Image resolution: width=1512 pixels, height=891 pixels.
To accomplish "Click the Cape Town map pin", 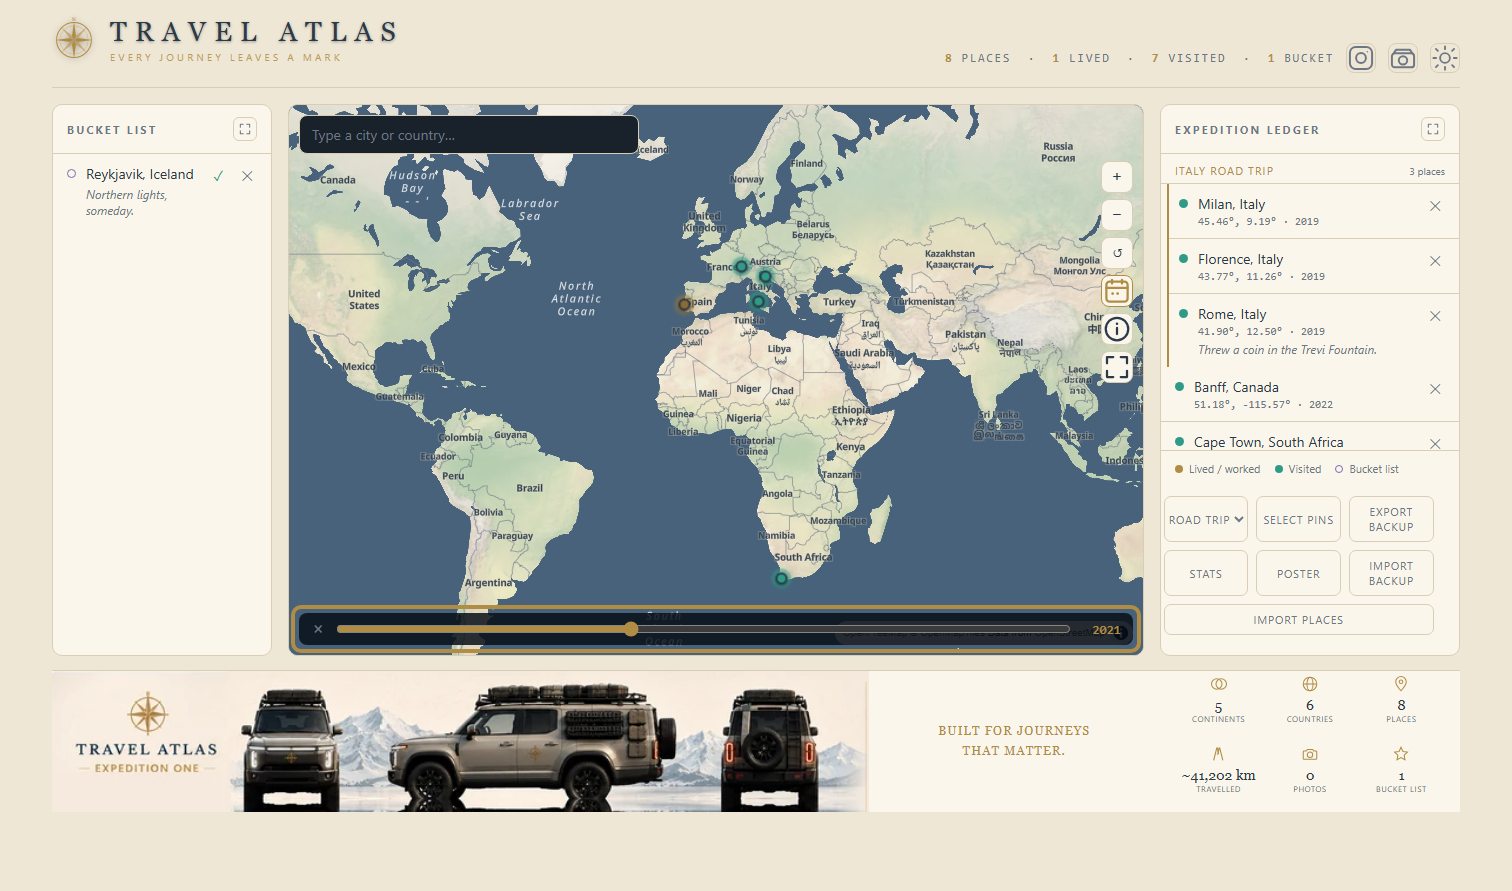I will click(x=782, y=578).
